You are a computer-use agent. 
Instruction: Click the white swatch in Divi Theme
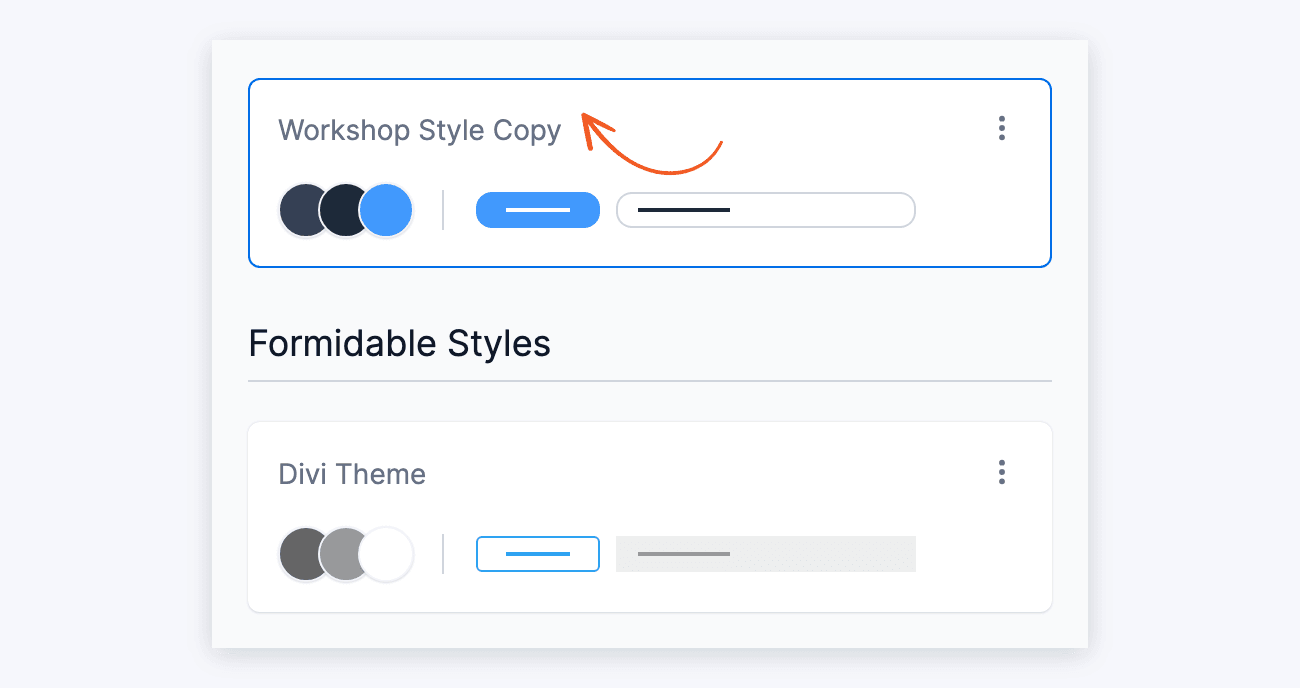(386, 554)
